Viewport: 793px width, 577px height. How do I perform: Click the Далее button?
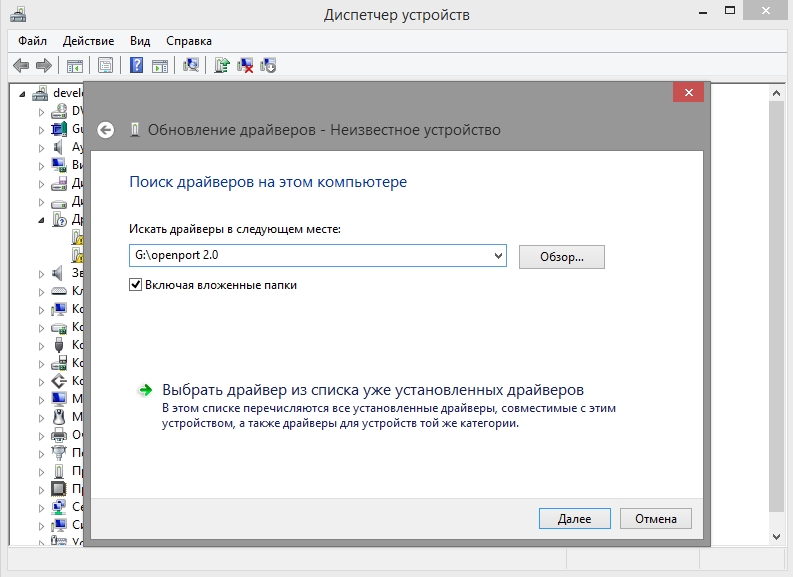(575, 519)
